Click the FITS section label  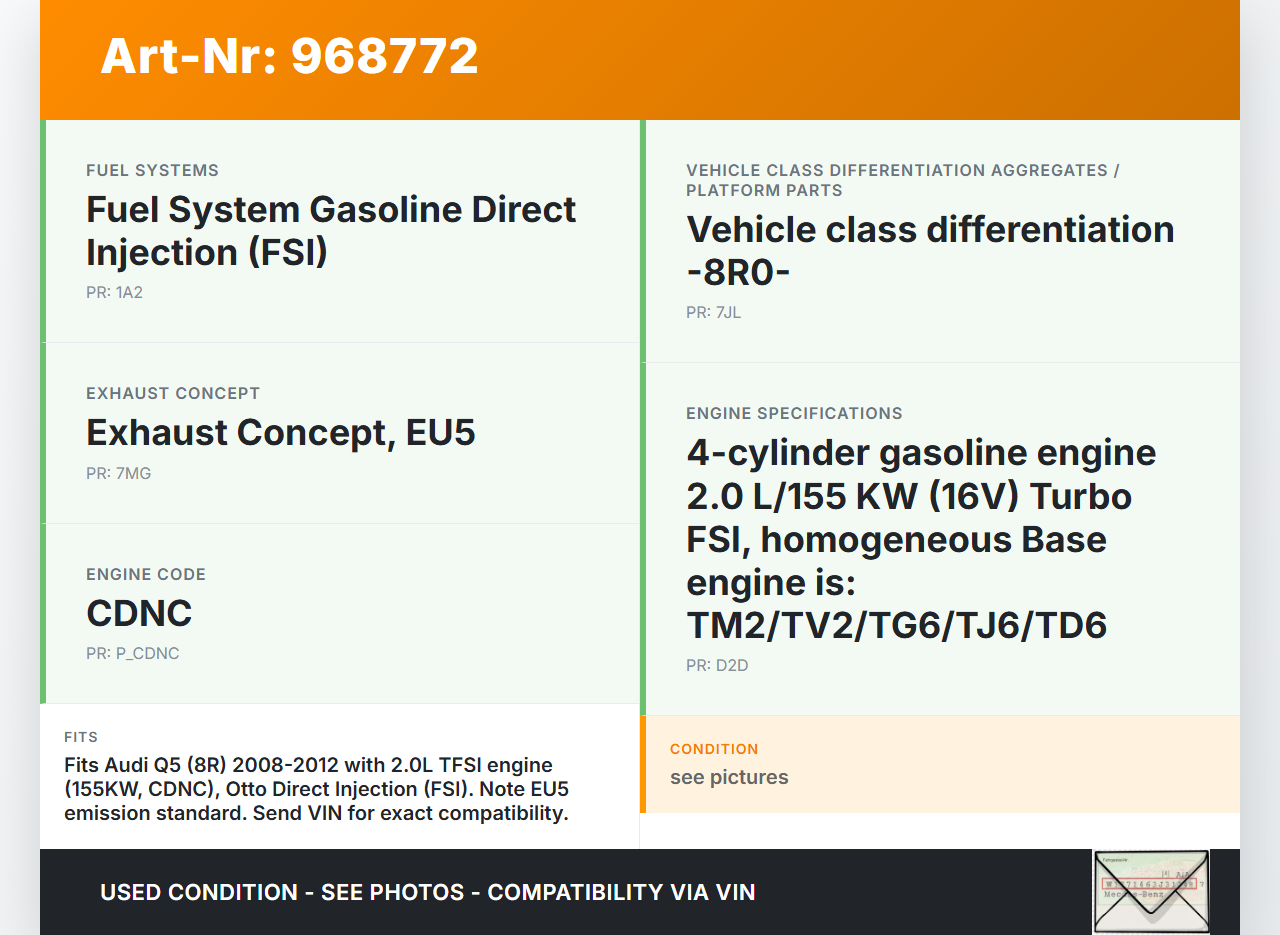pos(81,737)
